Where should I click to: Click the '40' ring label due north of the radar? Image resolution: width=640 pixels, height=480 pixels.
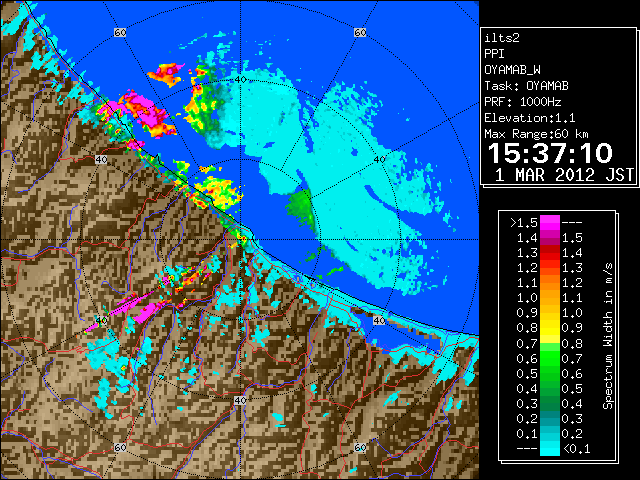point(241,80)
